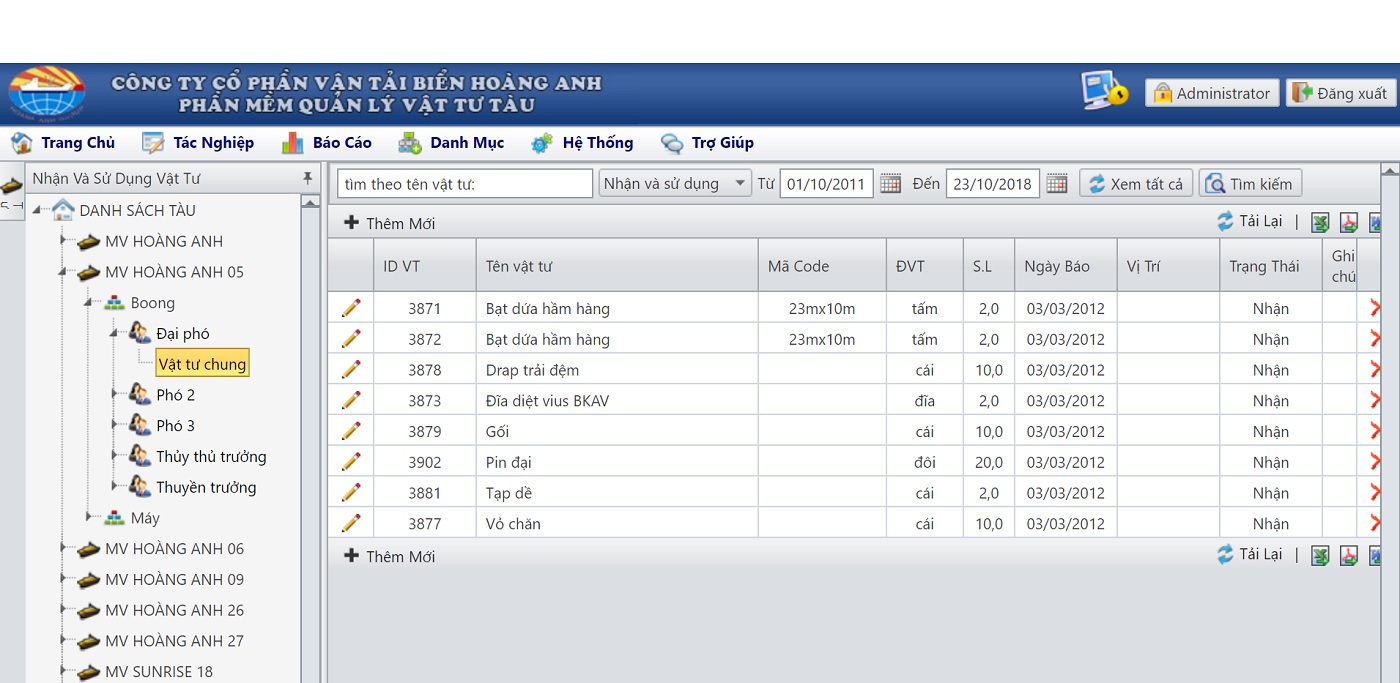Viewport: 1400px width, 683px height.
Task: Click the search by tên vật tư input field
Action: click(464, 184)
